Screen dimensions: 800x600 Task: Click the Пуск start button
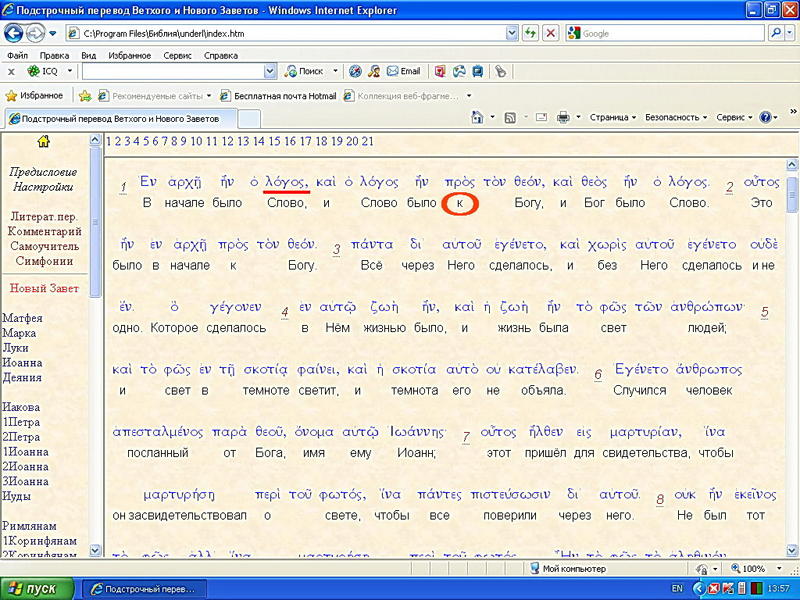click(35, 588)
